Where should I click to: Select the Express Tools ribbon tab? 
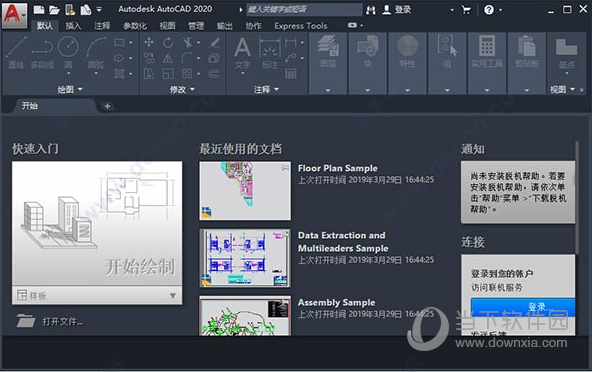pyautogui.click(x=301, y=26)
